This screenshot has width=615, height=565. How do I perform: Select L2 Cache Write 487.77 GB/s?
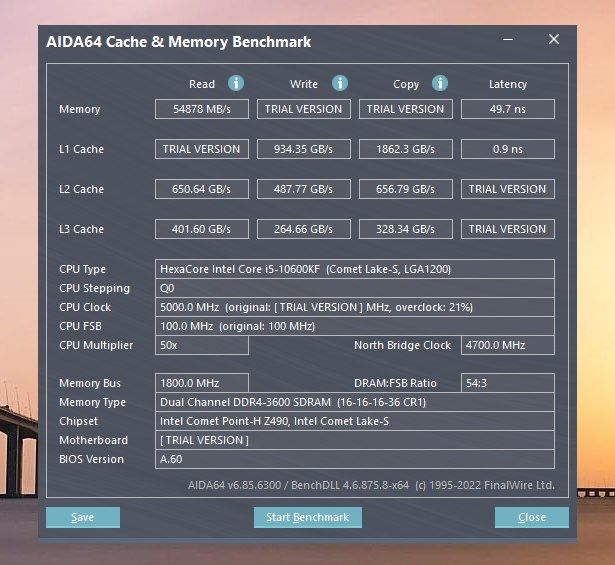[304, 189]
